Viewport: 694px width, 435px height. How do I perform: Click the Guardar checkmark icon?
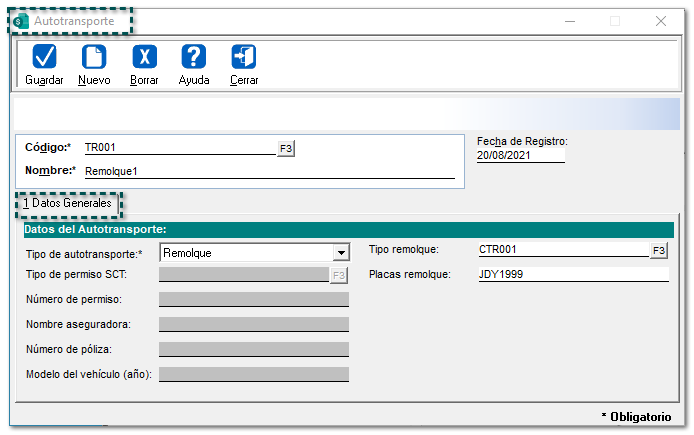(44, 57)
